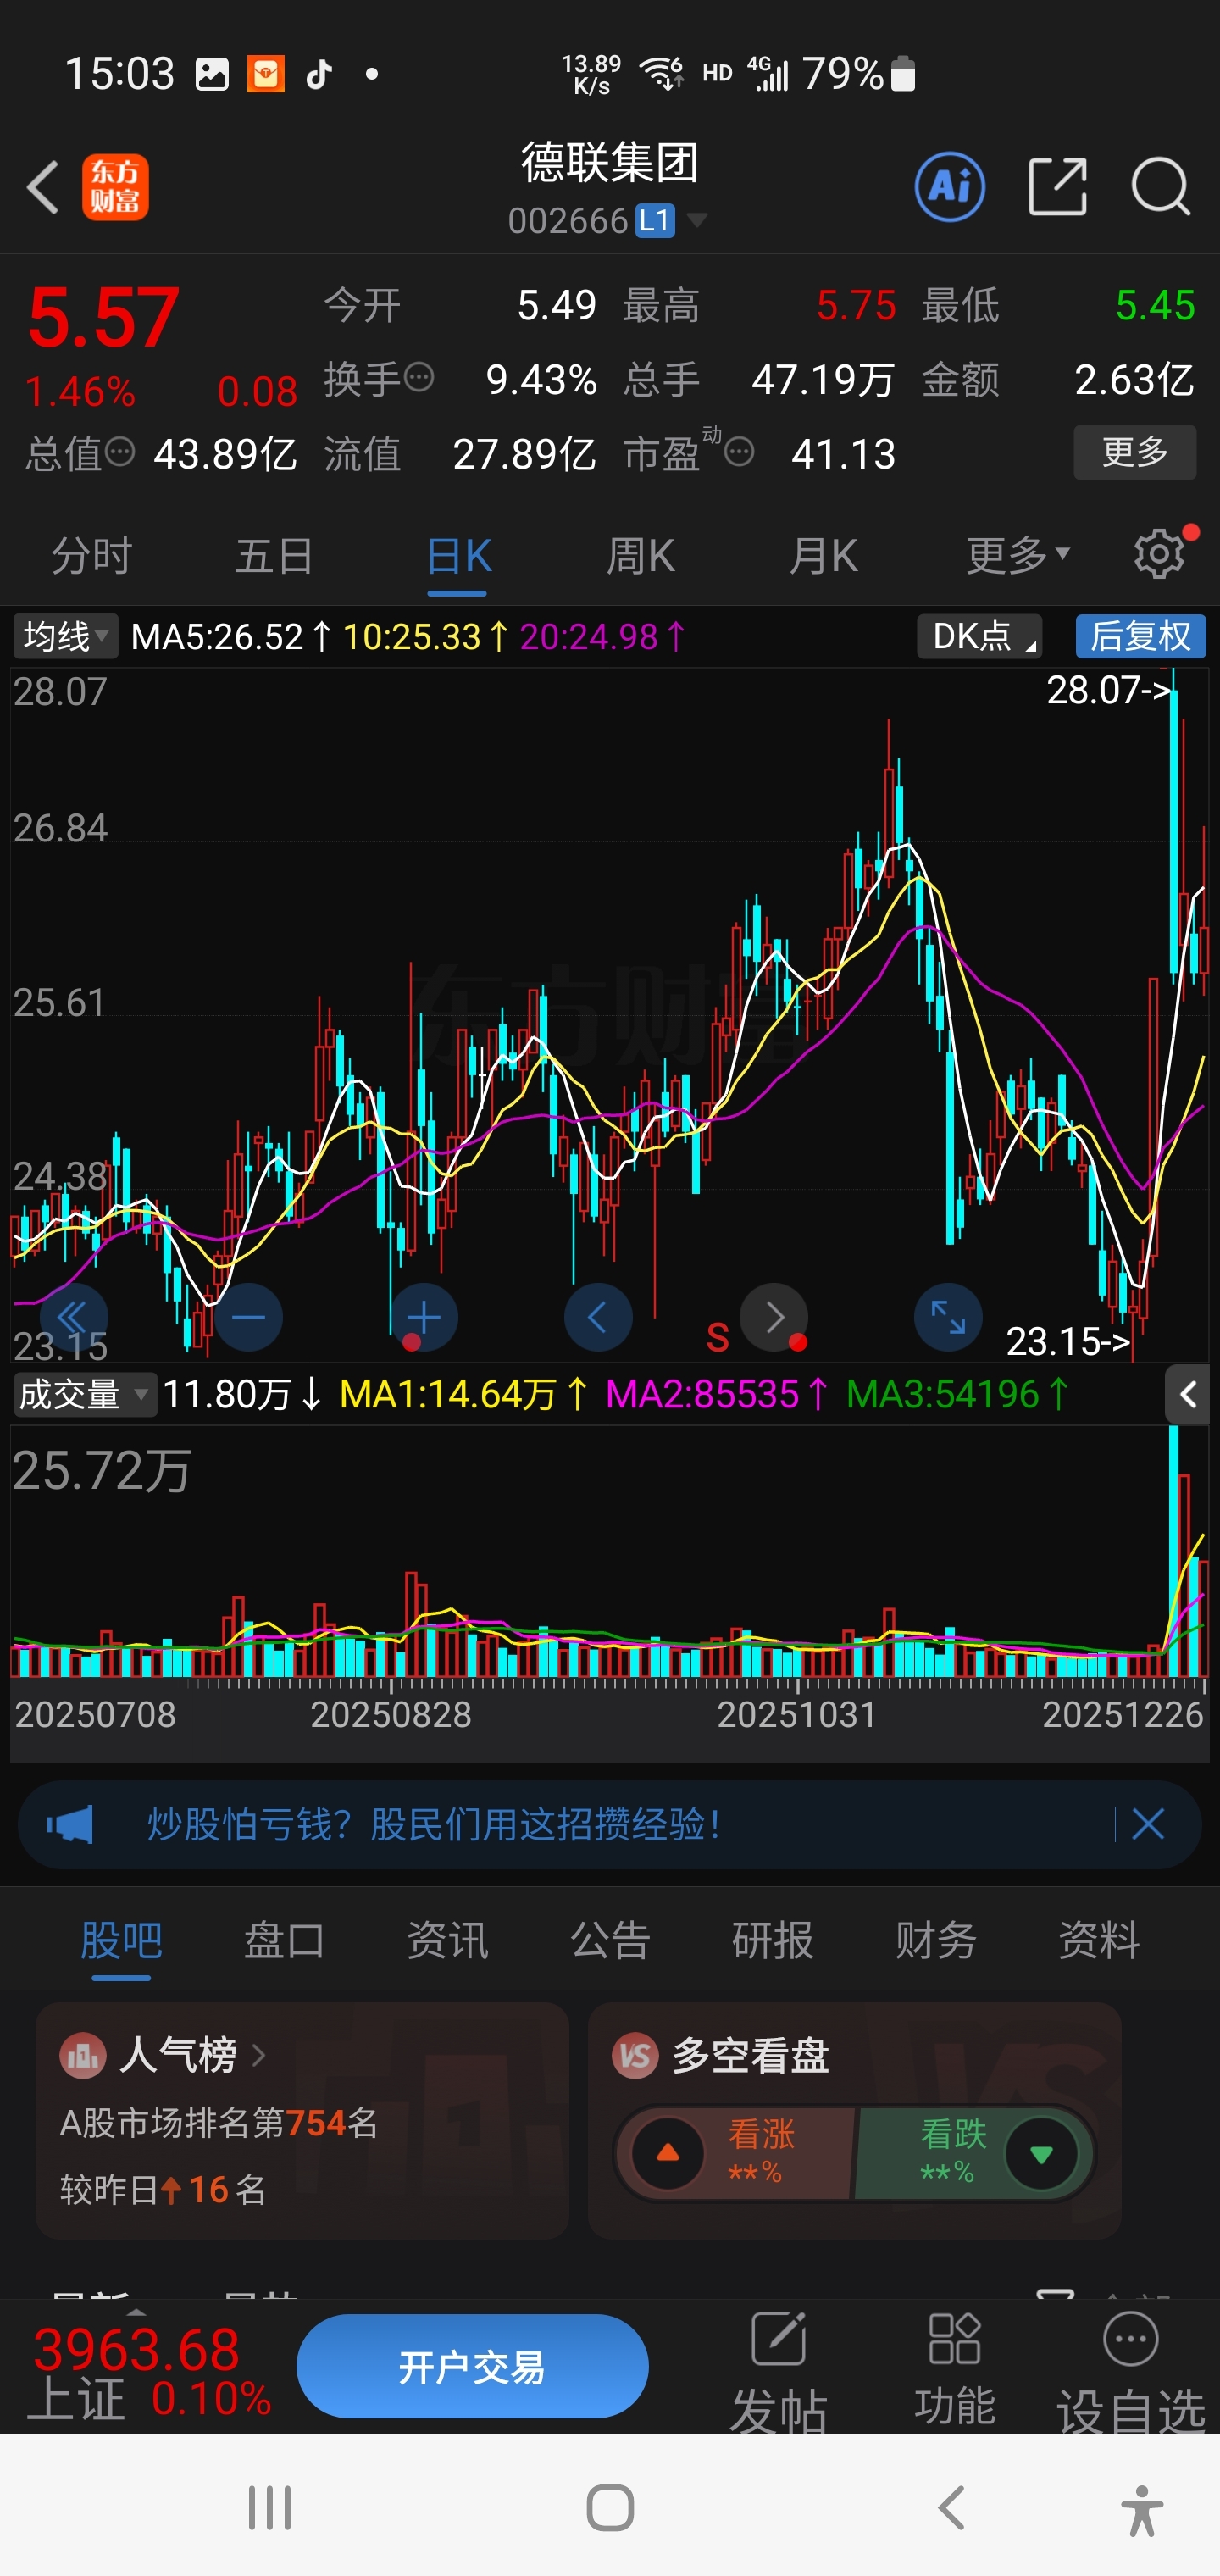Switch to 月K chart tab

(824, 555)
